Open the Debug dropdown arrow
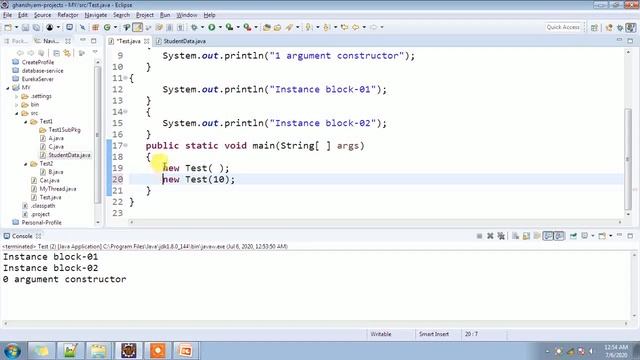The width and height of the screenshot is (640, 360). pyautogui.click(x=202, y=27)
